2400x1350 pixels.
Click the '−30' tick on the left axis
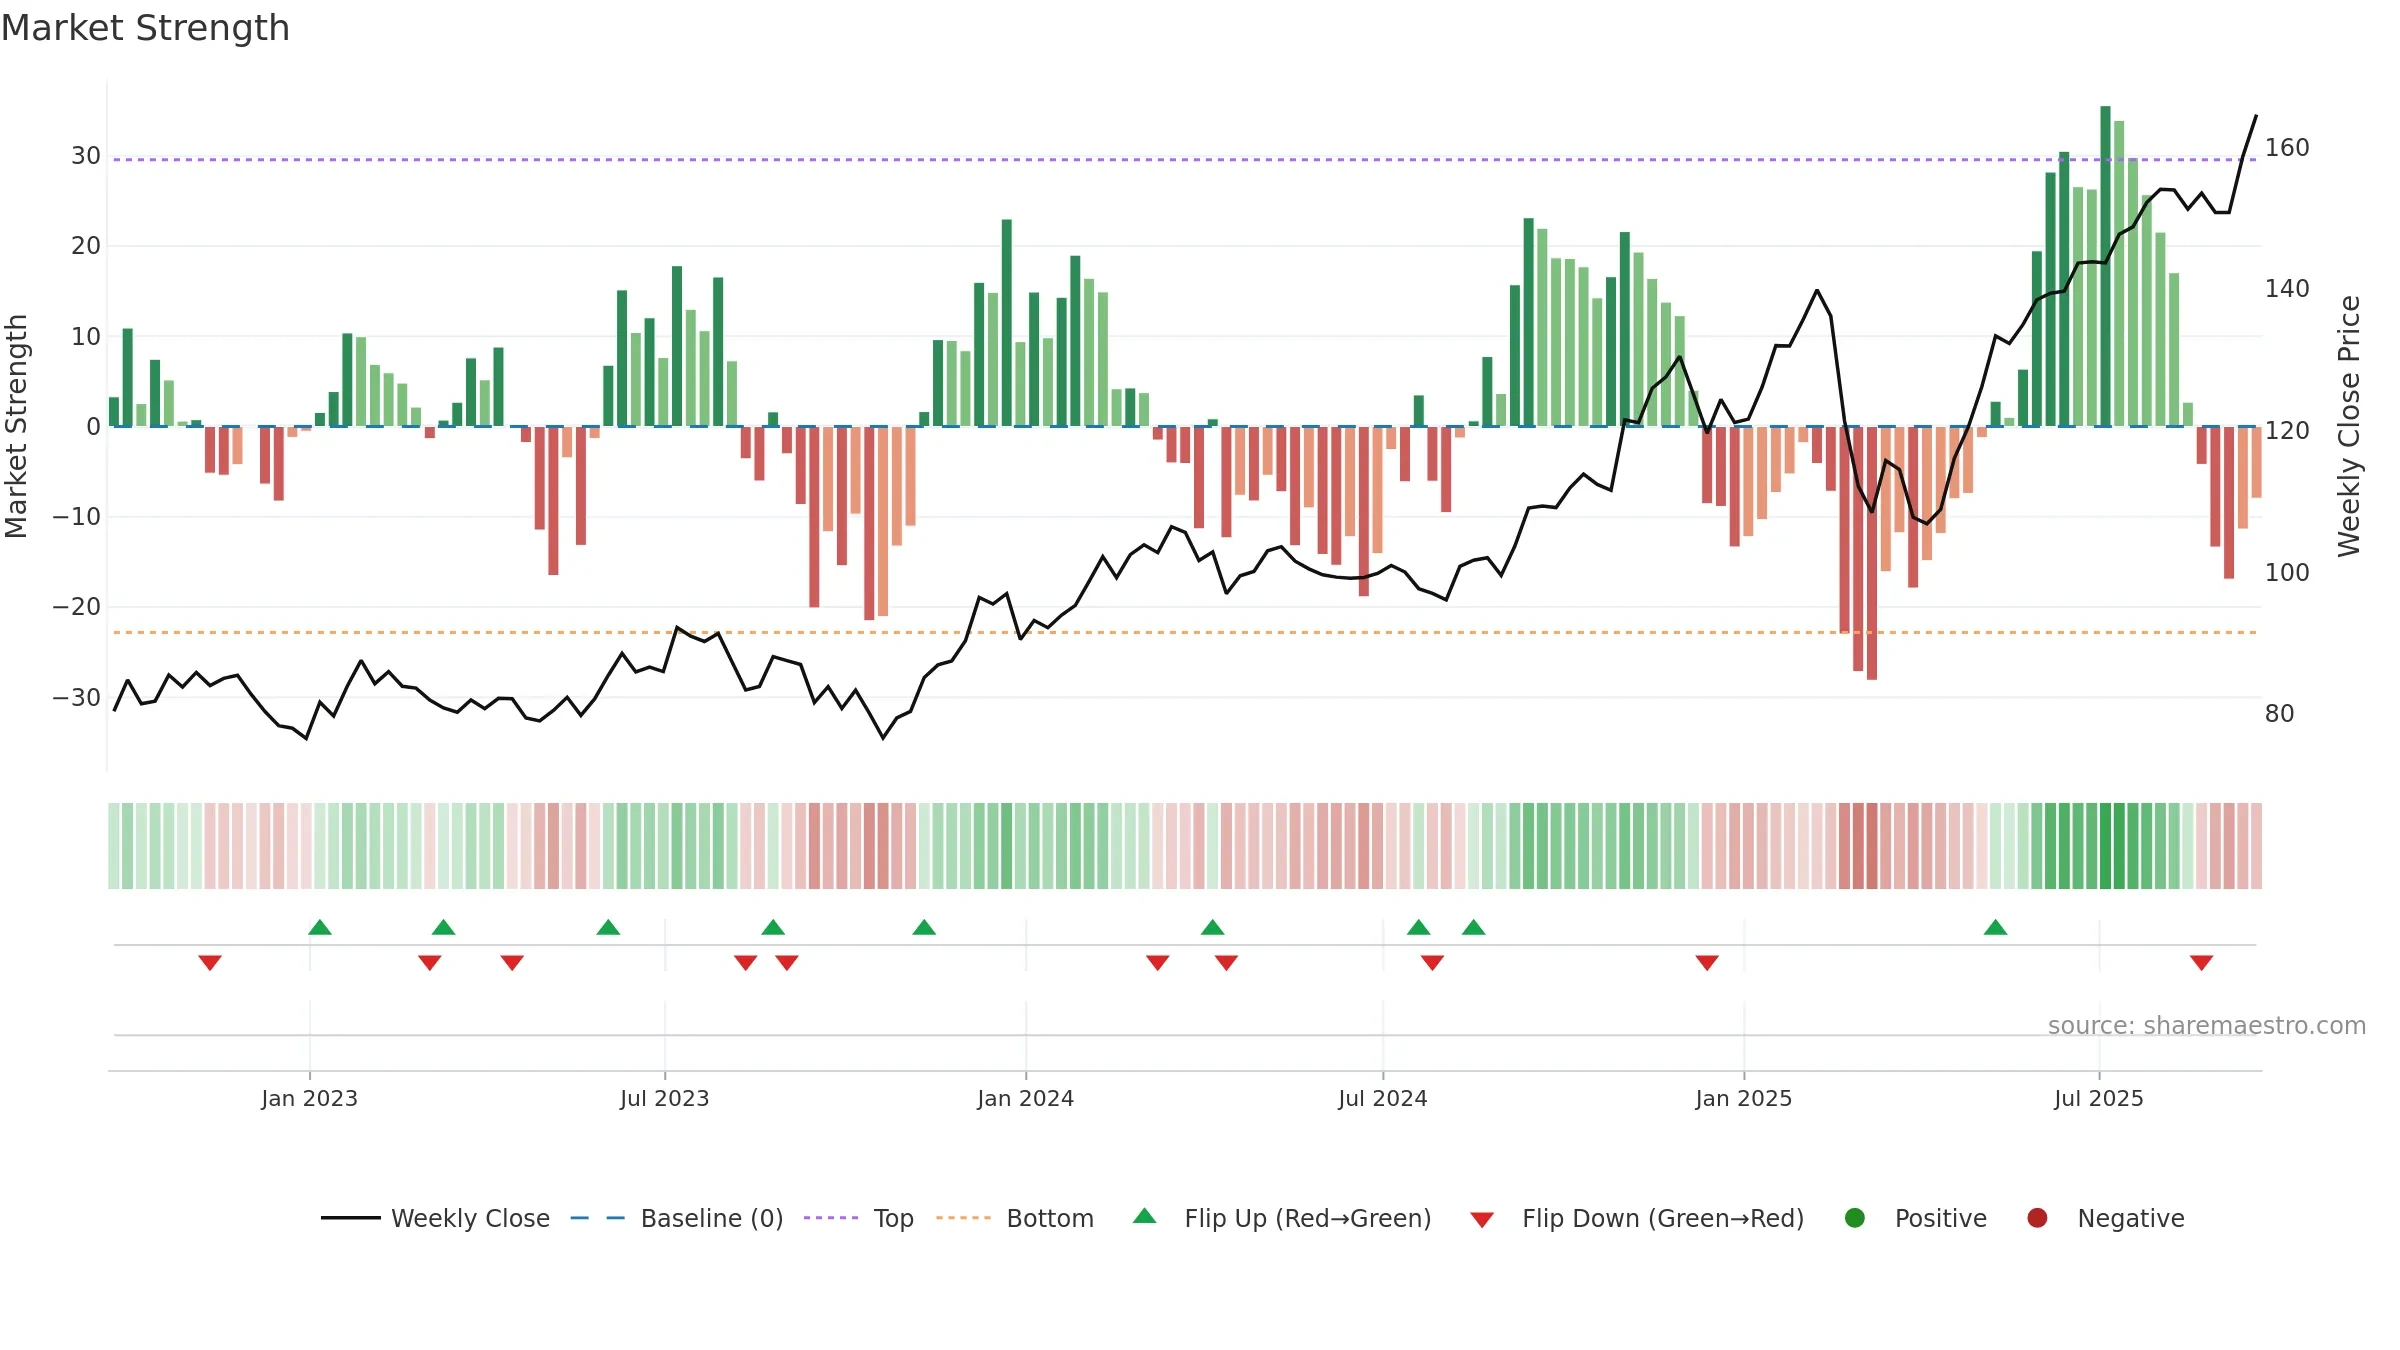coord(77,698)
